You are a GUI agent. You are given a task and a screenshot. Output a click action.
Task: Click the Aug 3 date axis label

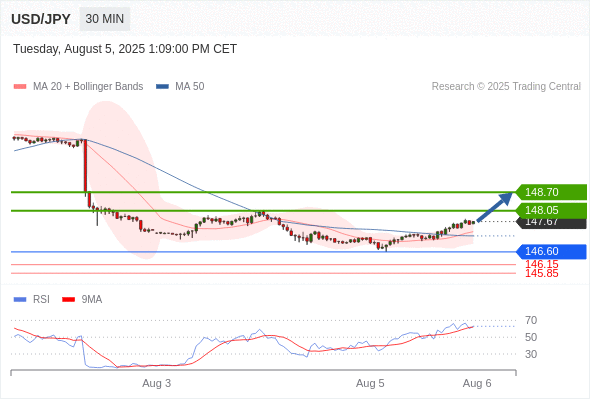pyautogui.click(x=157, y=383)
